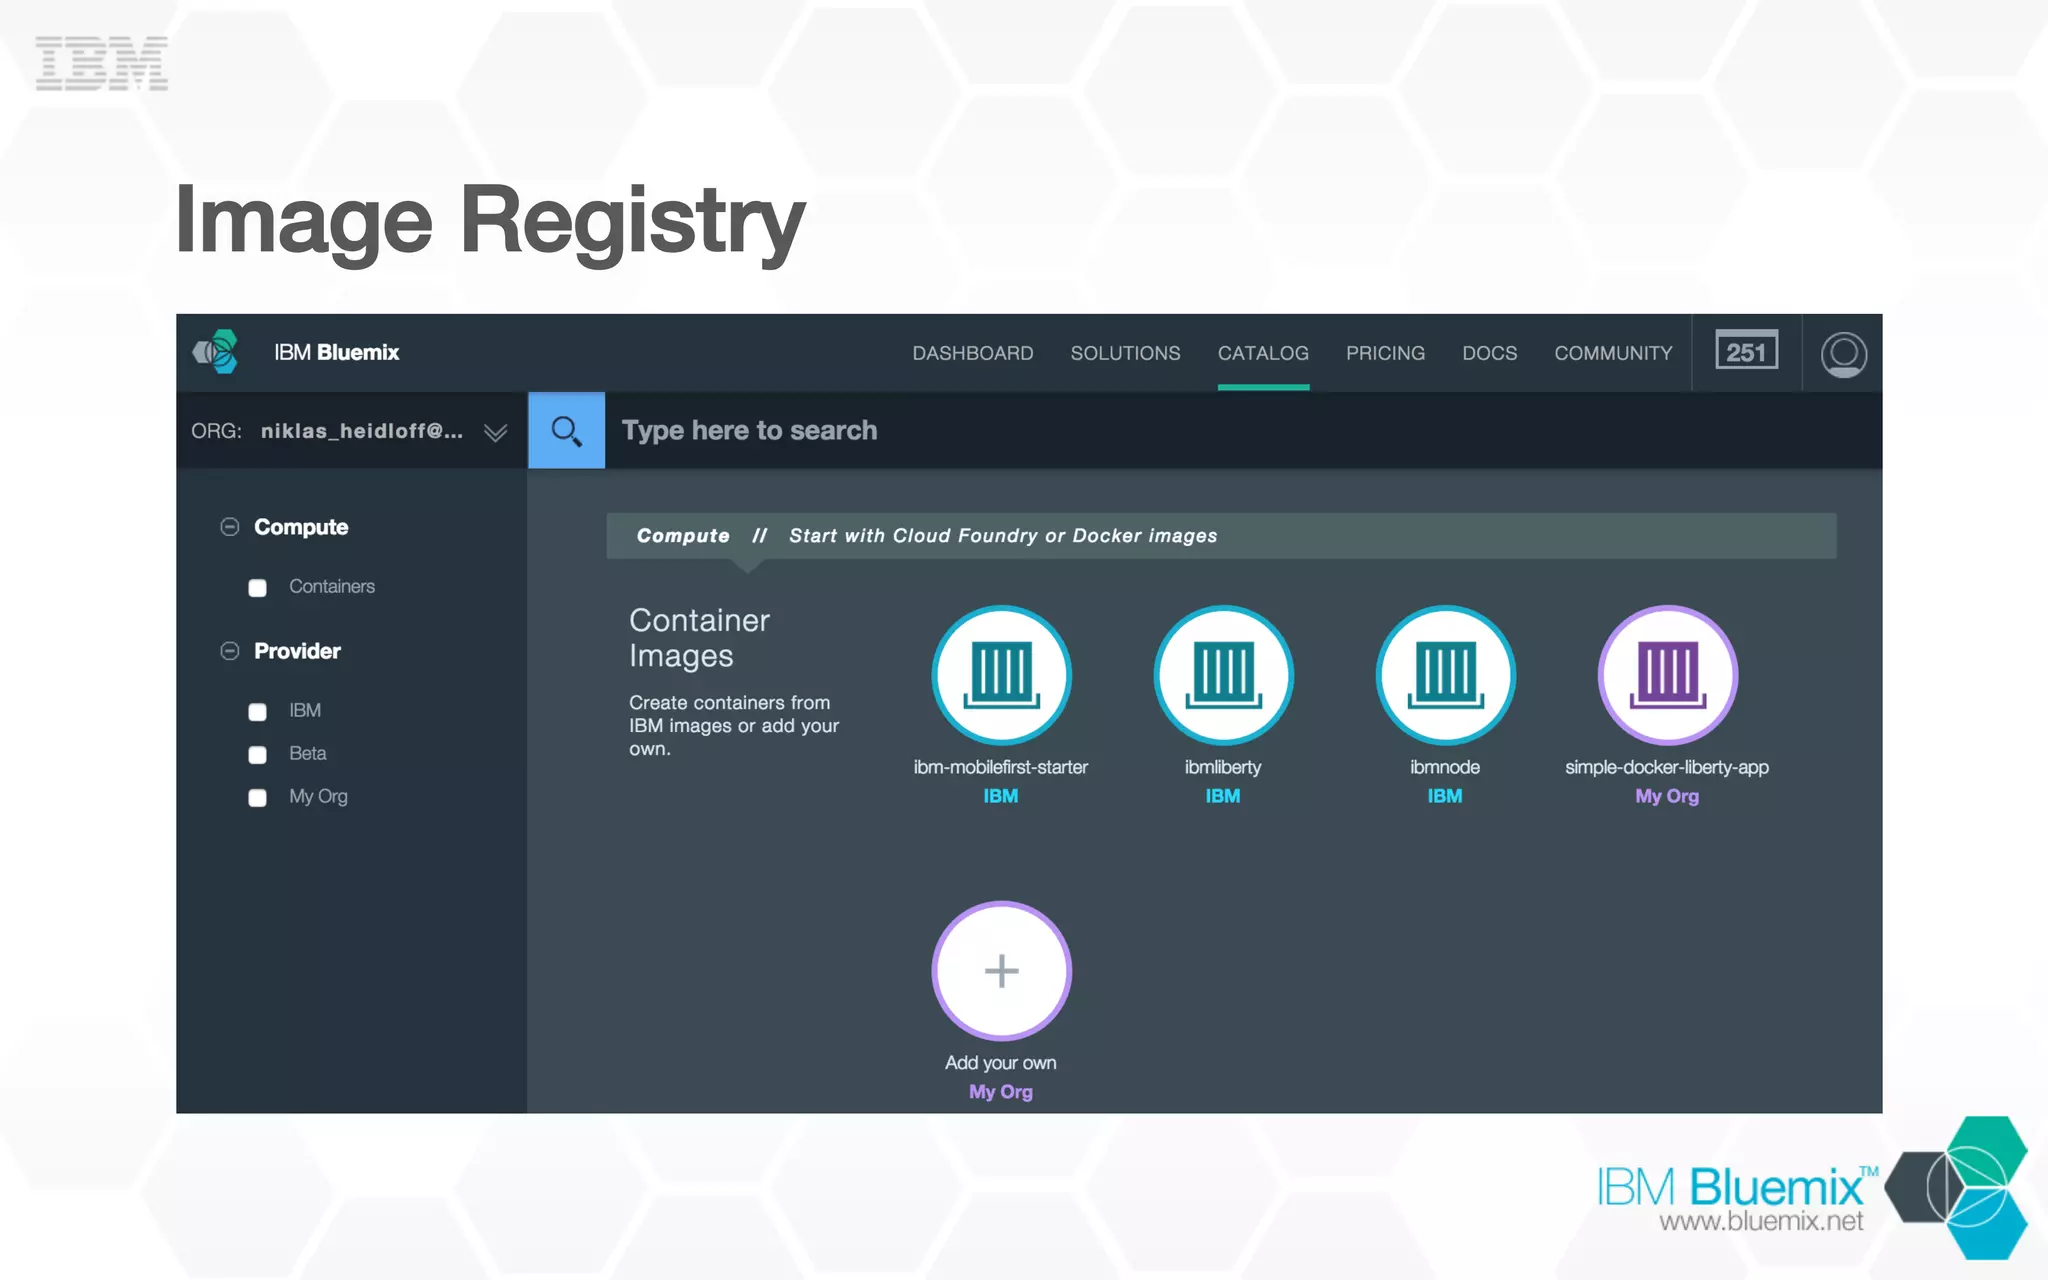This screenshot has height=1280, width=2048.
Task: Click the Container Images heading
Action: point(699,638)
